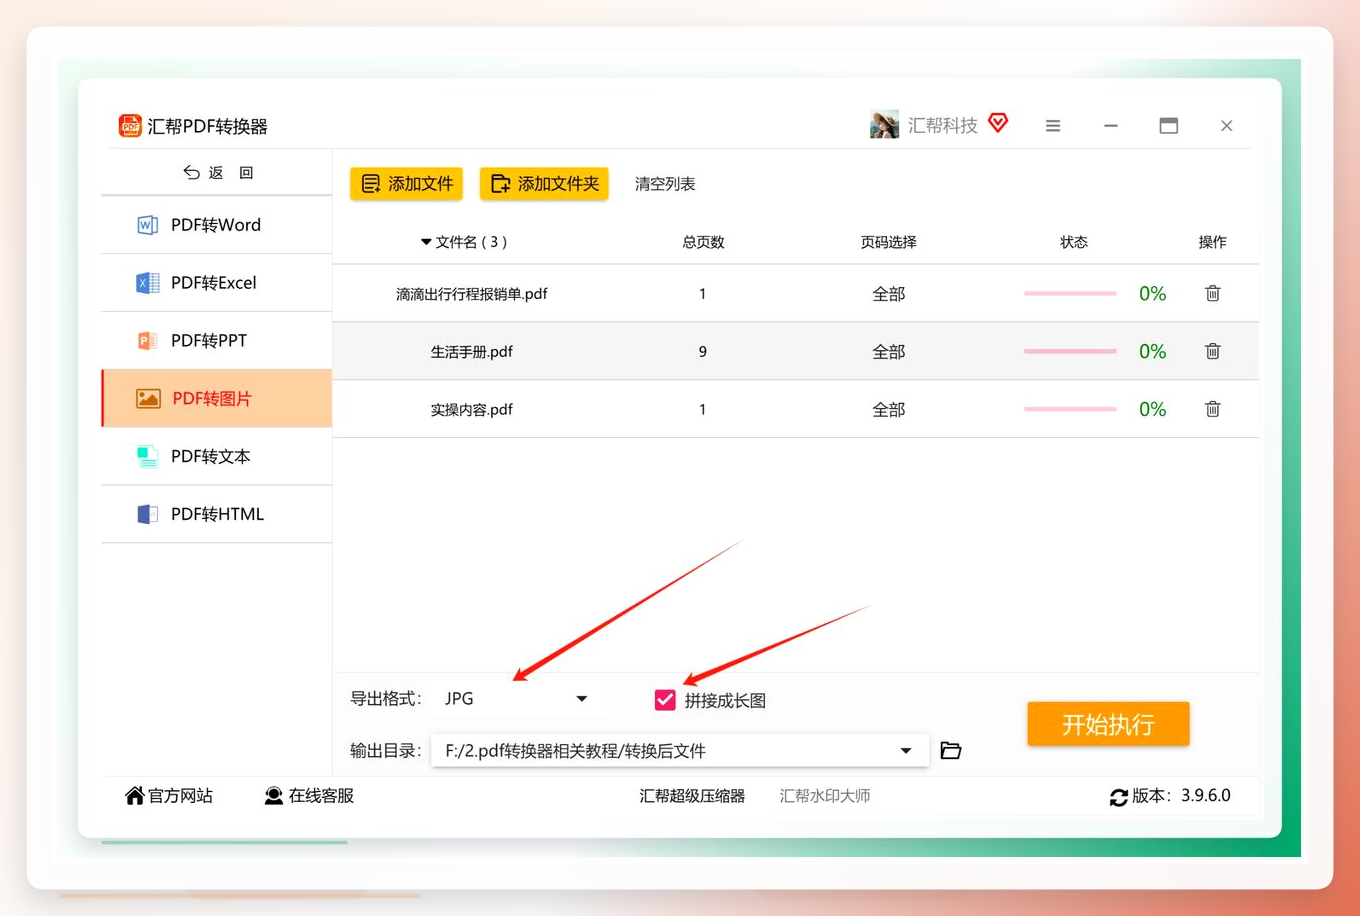Click the PDF转文本 text icon
Screen dimensions: 1360x916
tap(147, 457)
